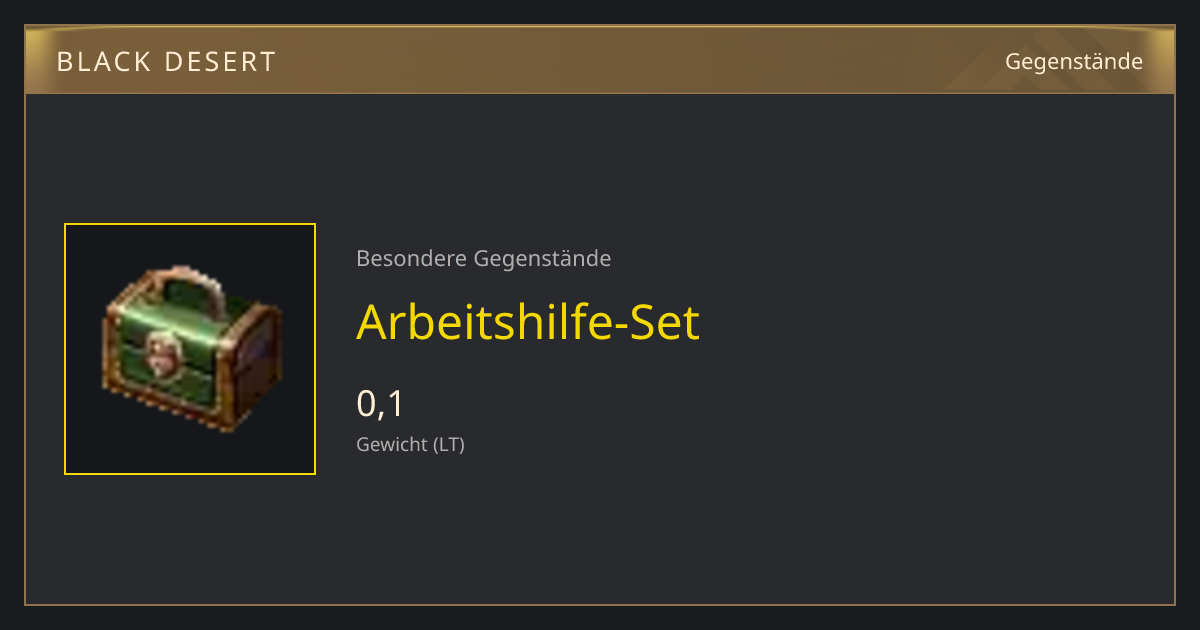Click the word Besondere in the category line
This screenshot has width=1200, height=630.
411,259
